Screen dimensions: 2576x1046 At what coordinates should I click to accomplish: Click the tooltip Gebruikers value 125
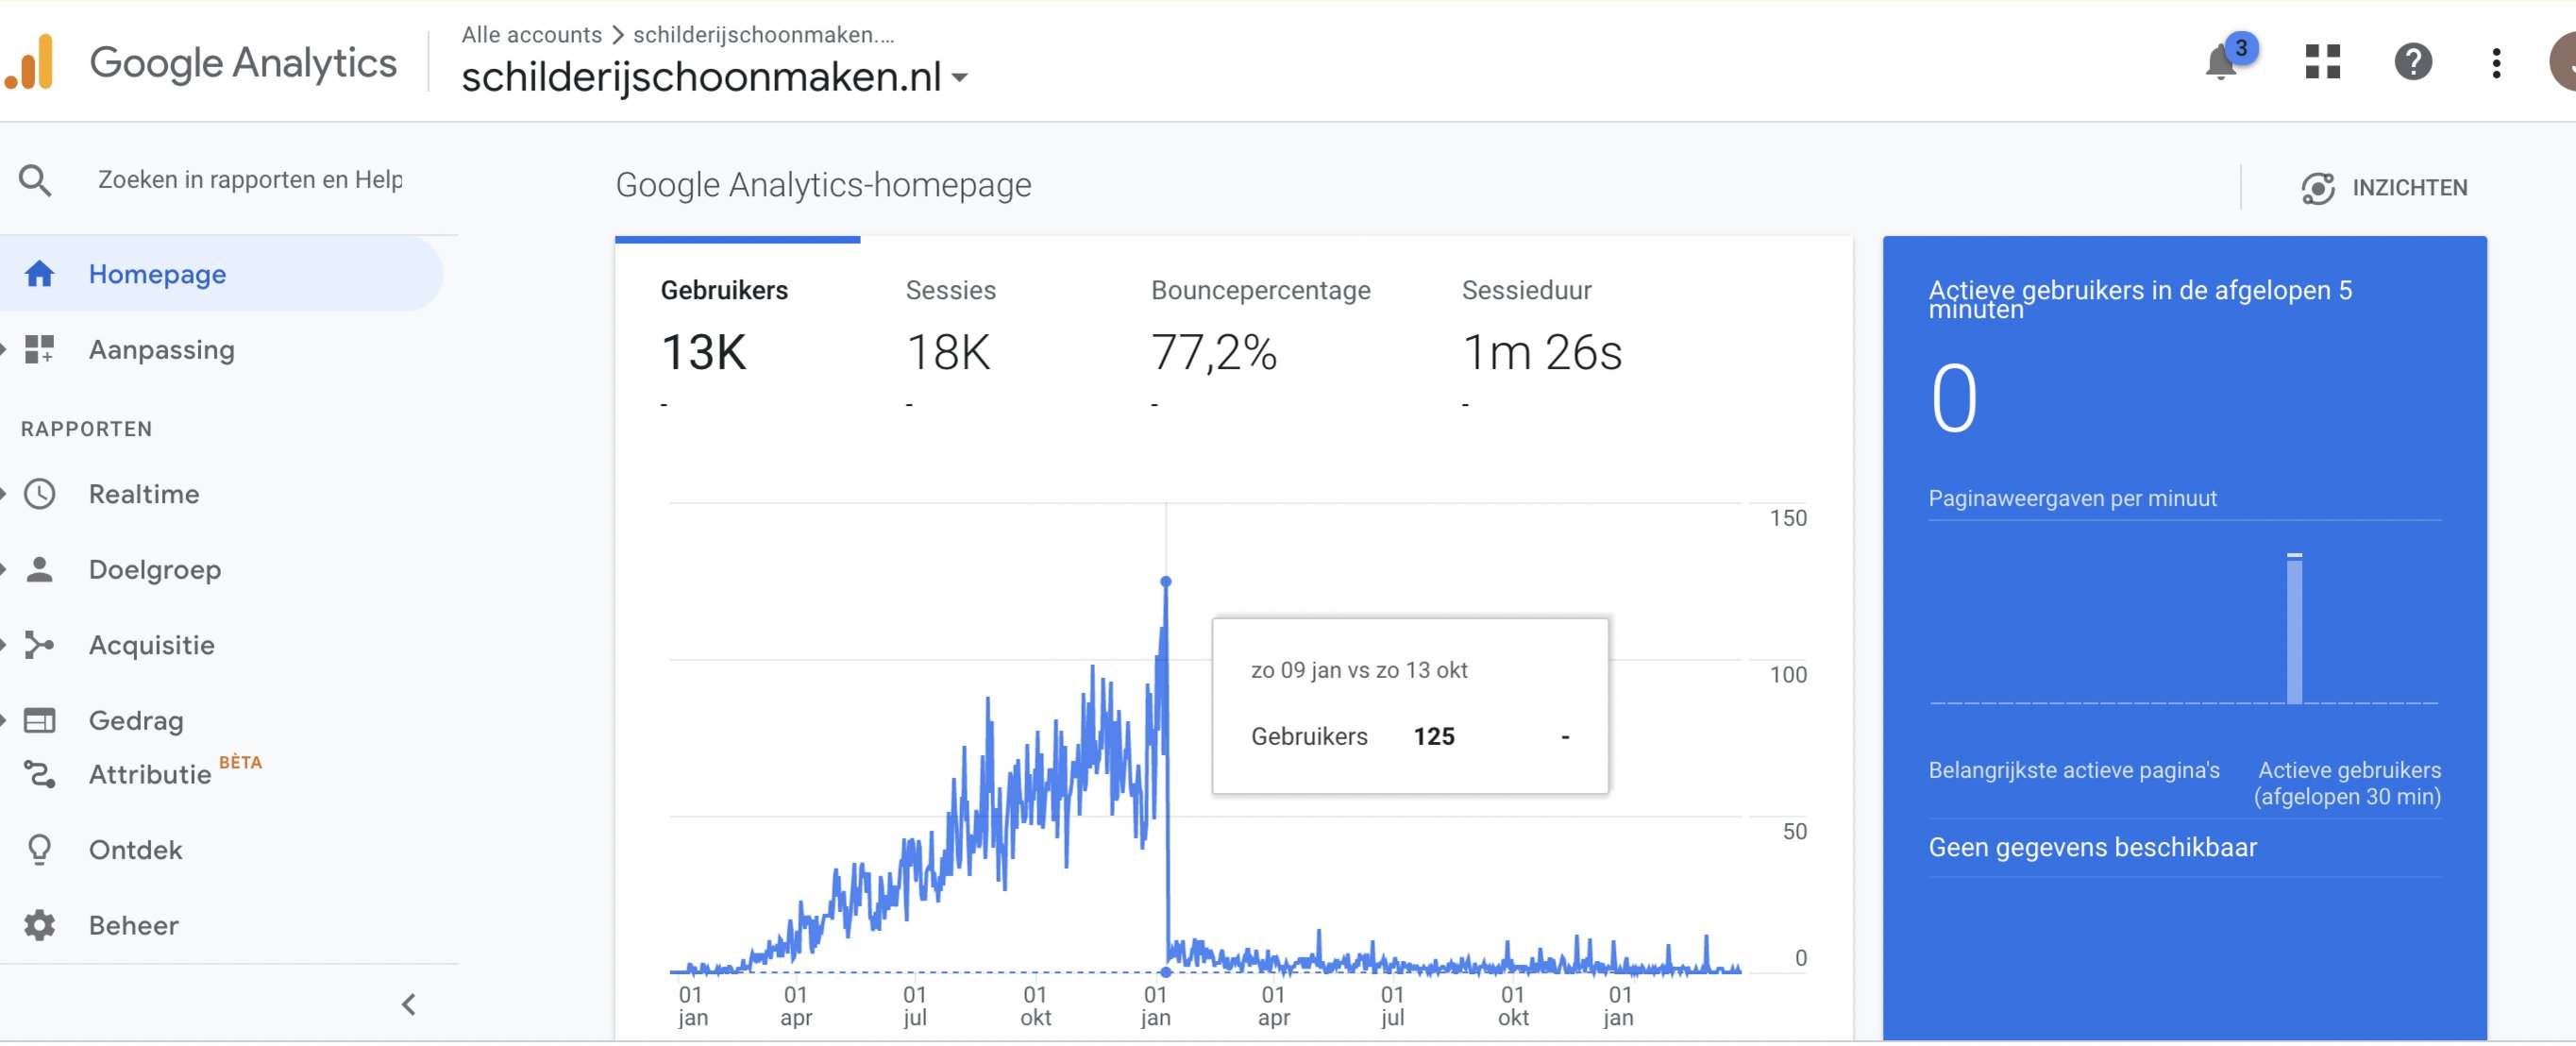[1434, 737]
